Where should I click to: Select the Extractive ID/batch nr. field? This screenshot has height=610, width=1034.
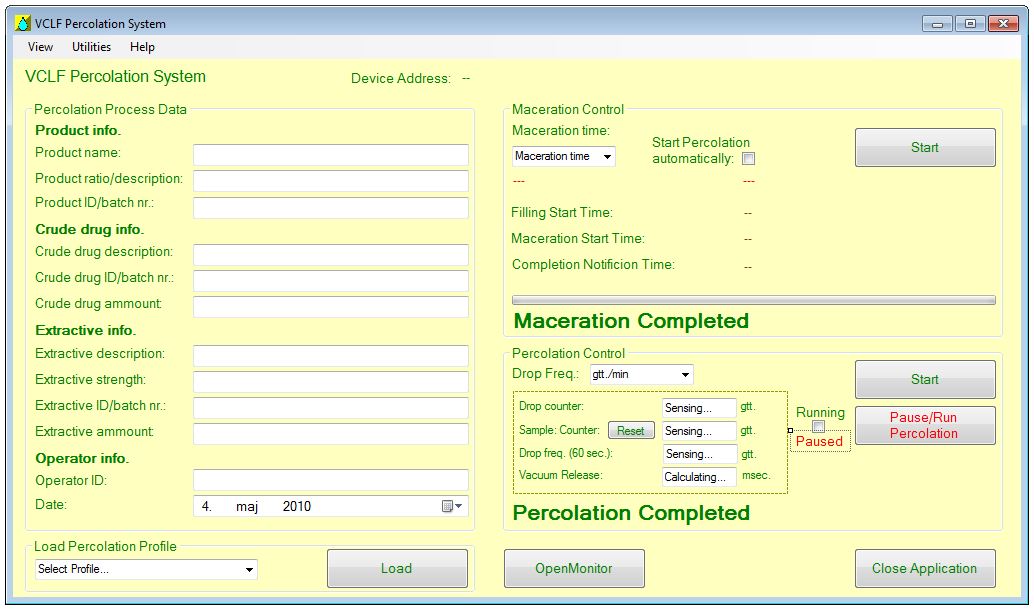[330, 408]
